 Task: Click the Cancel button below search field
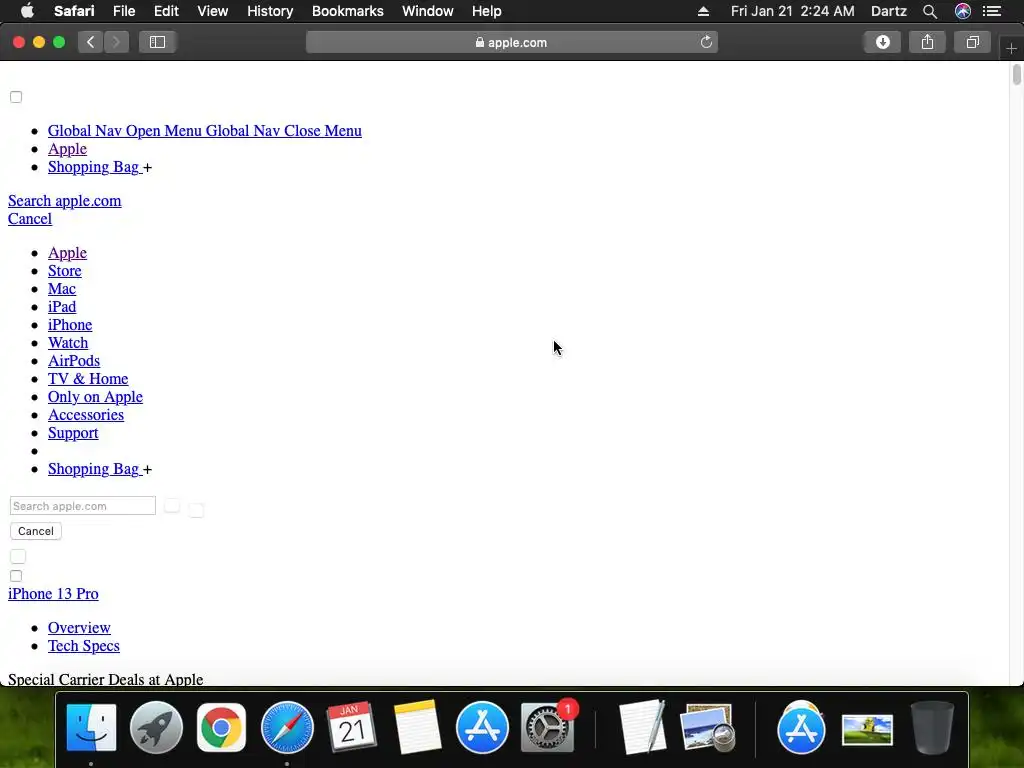click(36, 531)
